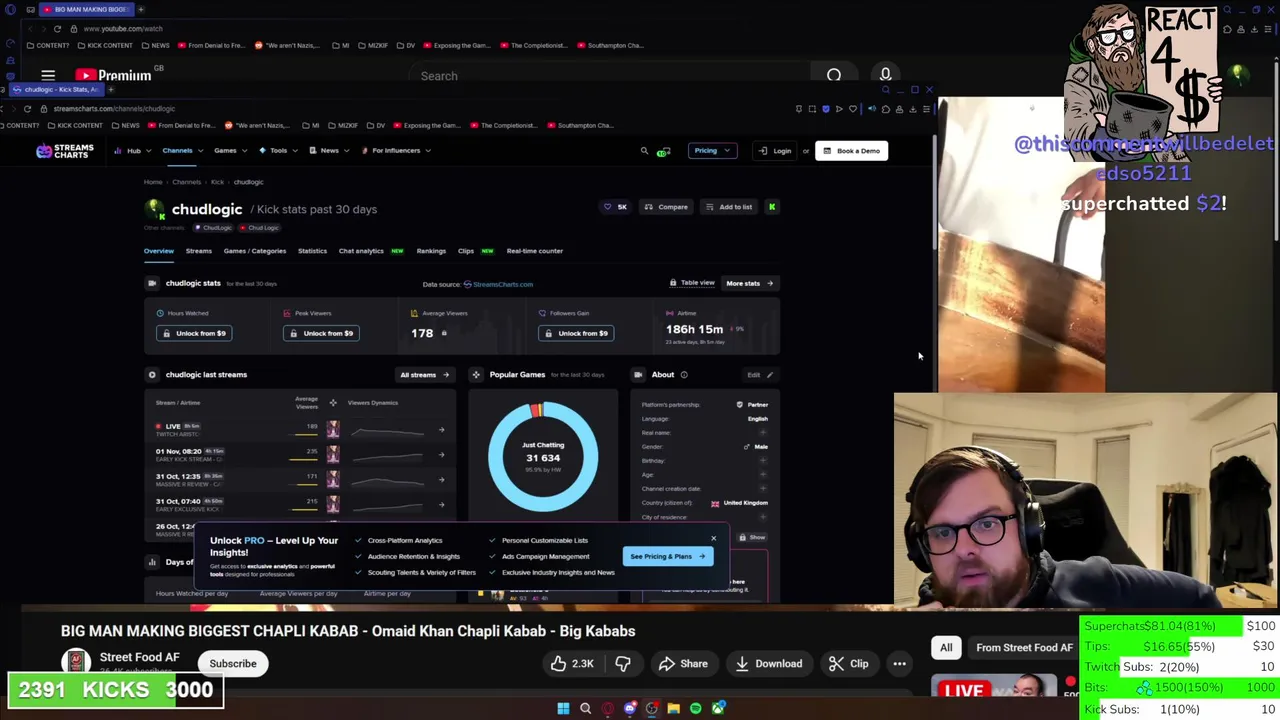Image resolution: width=1280 pixels, height=720 pixels.
Task: Click Book a Demo button
Action: 852,151
